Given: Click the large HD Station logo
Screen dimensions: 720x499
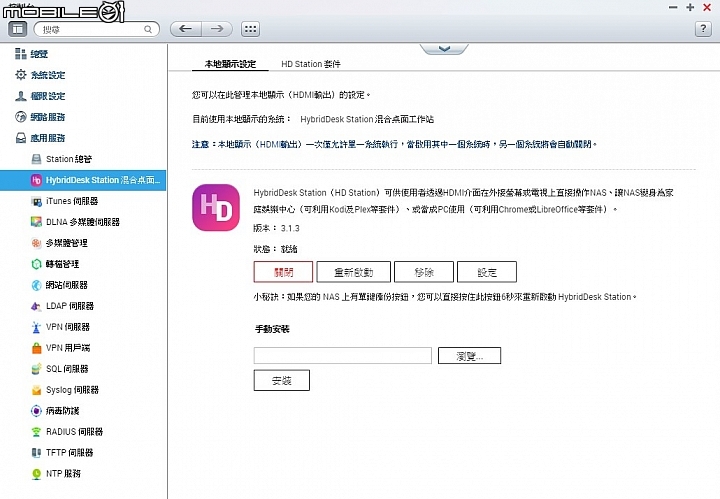Looking at the screenshot, I should click(x=216, y=208).
